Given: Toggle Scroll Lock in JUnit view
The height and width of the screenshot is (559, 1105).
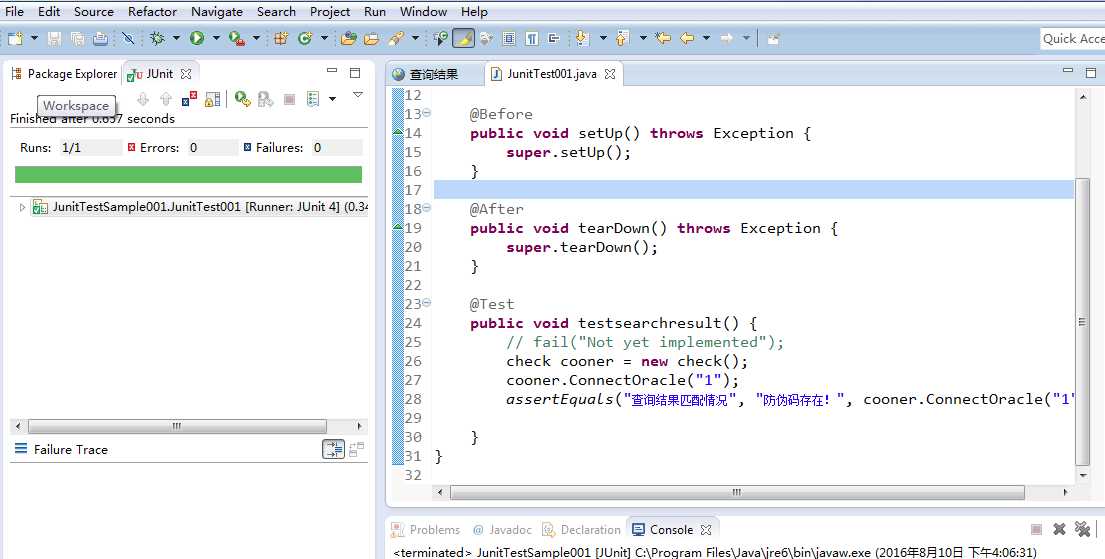Looking at the screenshot, I should pos(212,99).
